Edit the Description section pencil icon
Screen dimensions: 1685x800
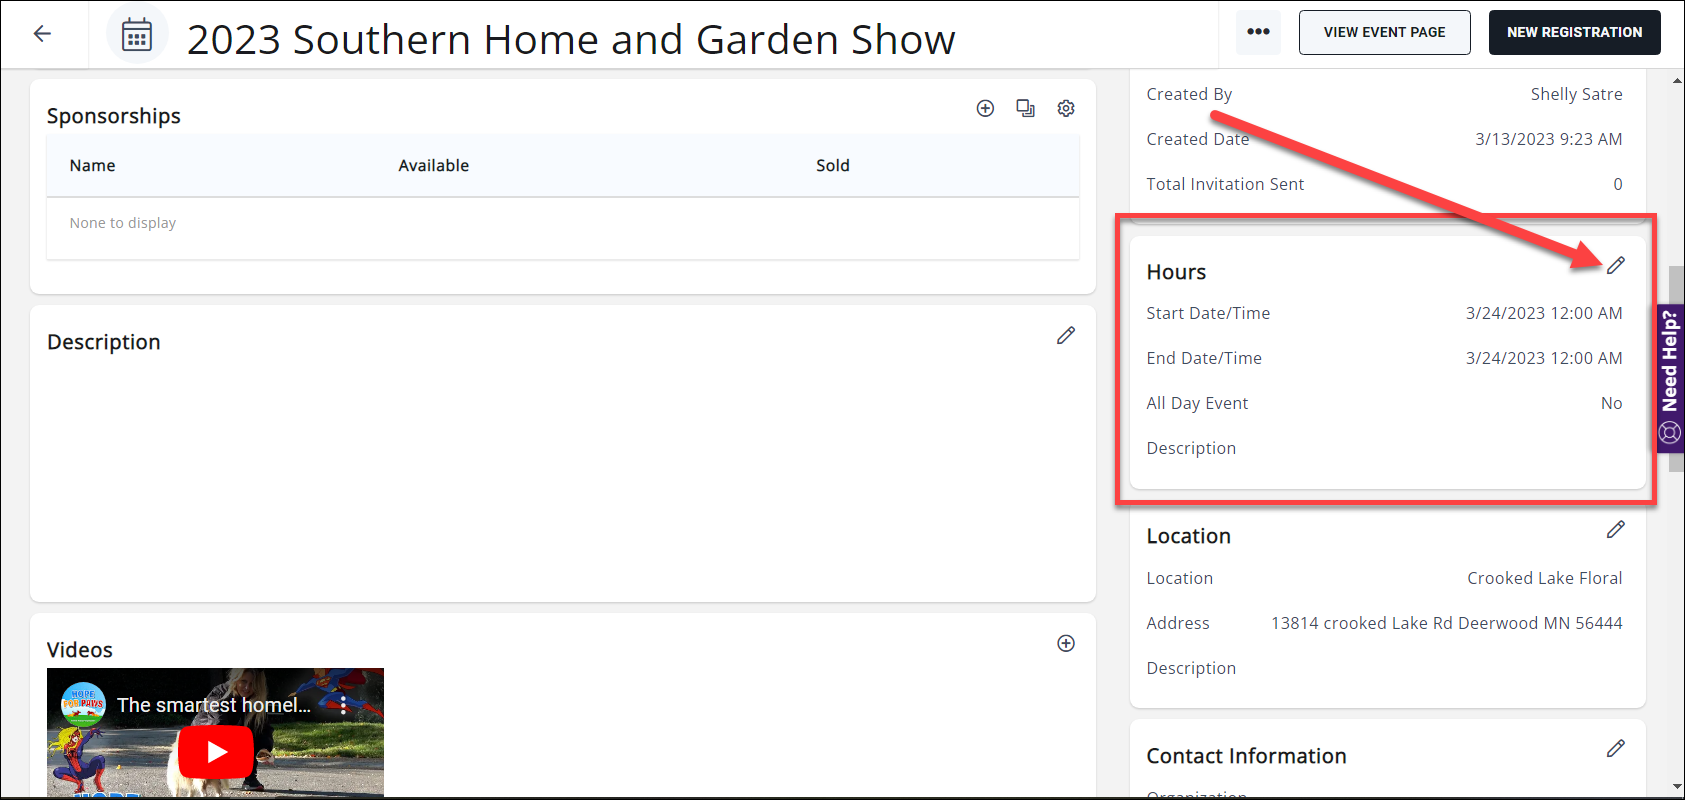1066,336
